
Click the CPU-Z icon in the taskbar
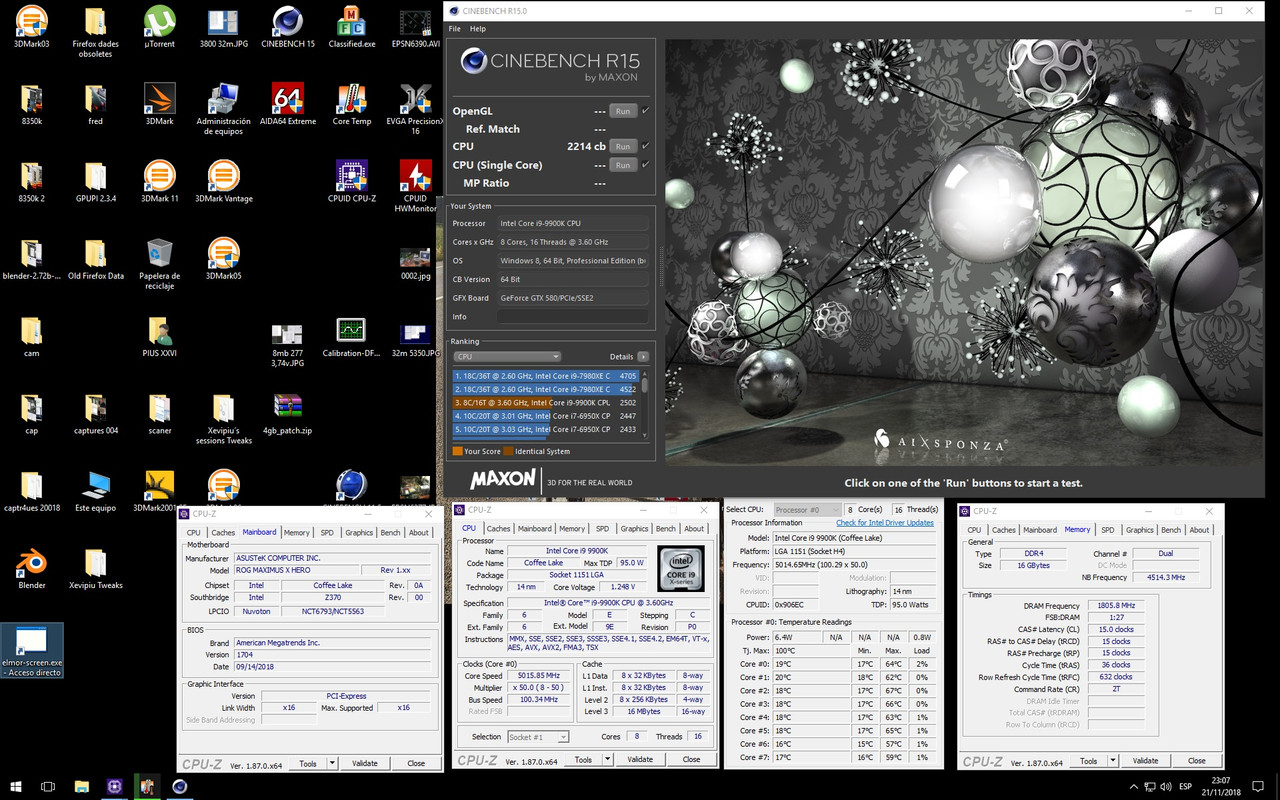[114, 787]
